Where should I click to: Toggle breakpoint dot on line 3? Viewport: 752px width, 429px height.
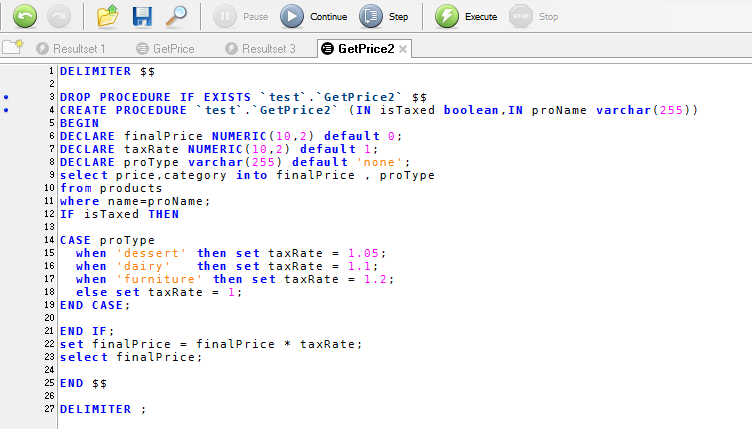coord(6,97)
